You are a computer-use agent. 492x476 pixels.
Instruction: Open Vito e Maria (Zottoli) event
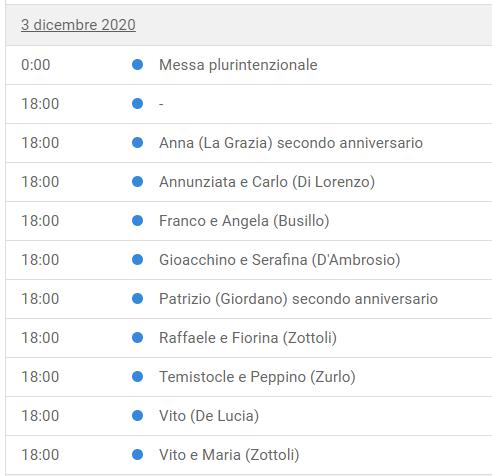[x=229, y=455]
